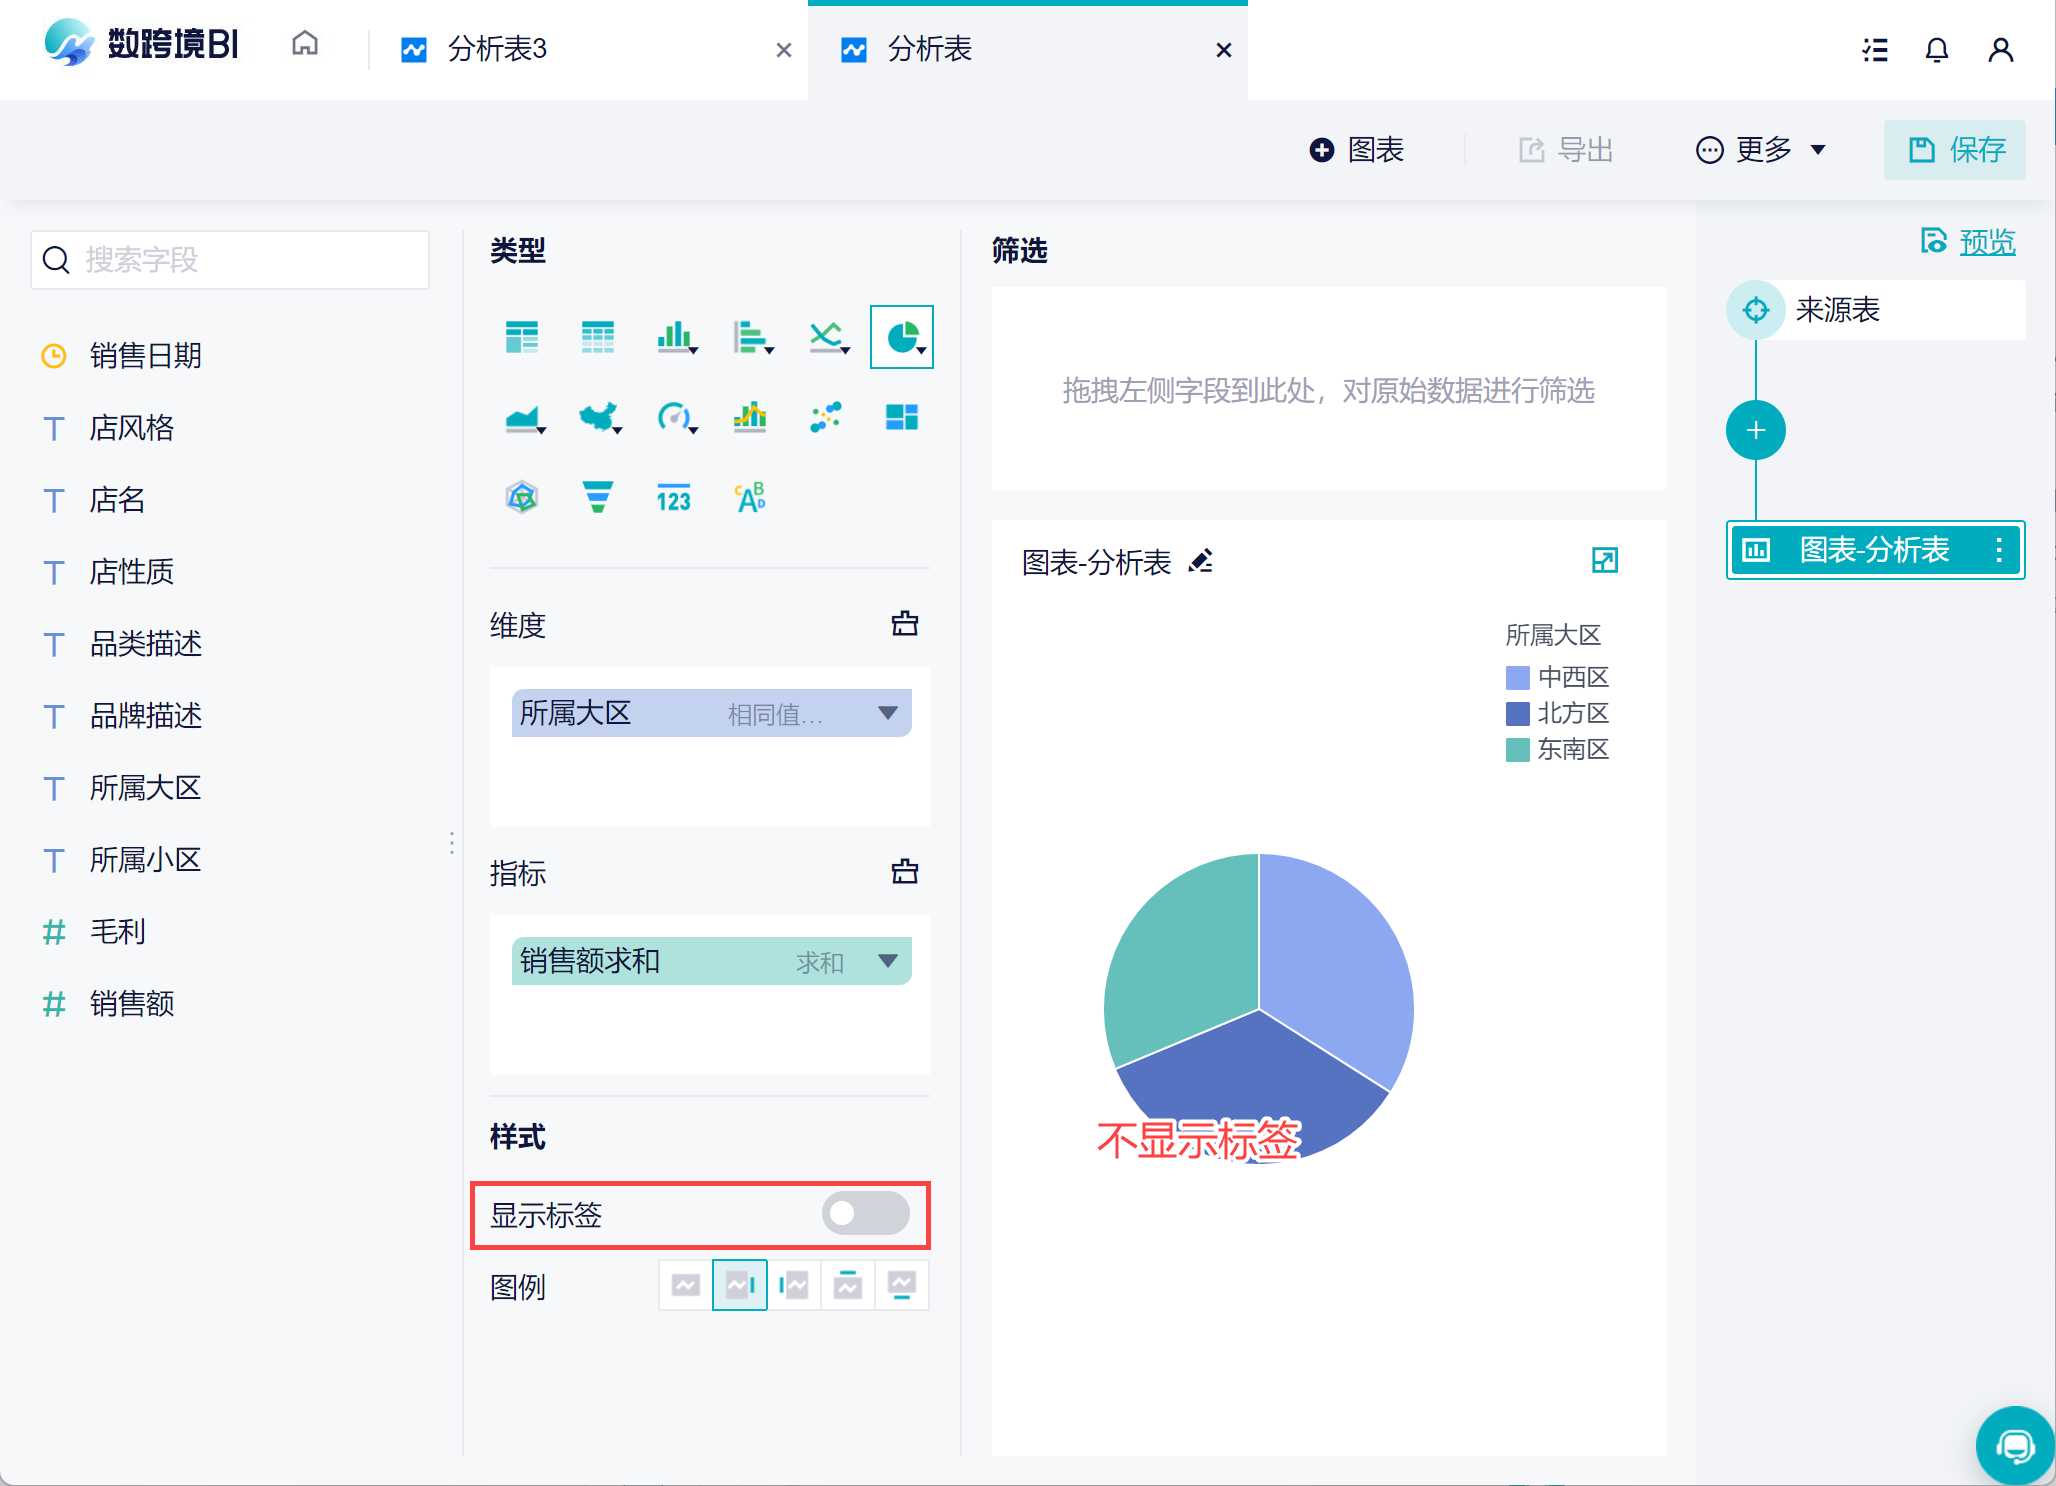2056x1486 pixels.
Task: Choose the gauge chart type icon
Action: point(675,417)
